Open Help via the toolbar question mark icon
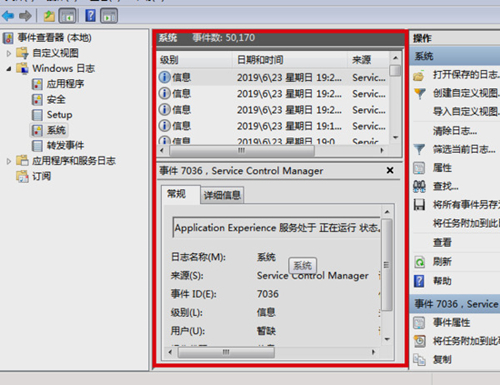The width and height of the screenshot is (500, 385). [x=90, y=16]
